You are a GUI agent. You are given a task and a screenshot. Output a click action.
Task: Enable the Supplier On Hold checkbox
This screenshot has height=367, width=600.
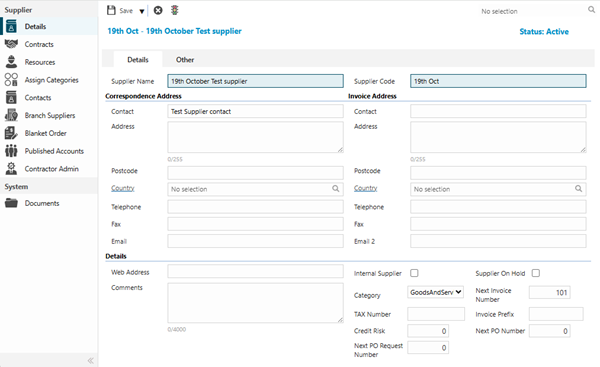click(536, 273)
